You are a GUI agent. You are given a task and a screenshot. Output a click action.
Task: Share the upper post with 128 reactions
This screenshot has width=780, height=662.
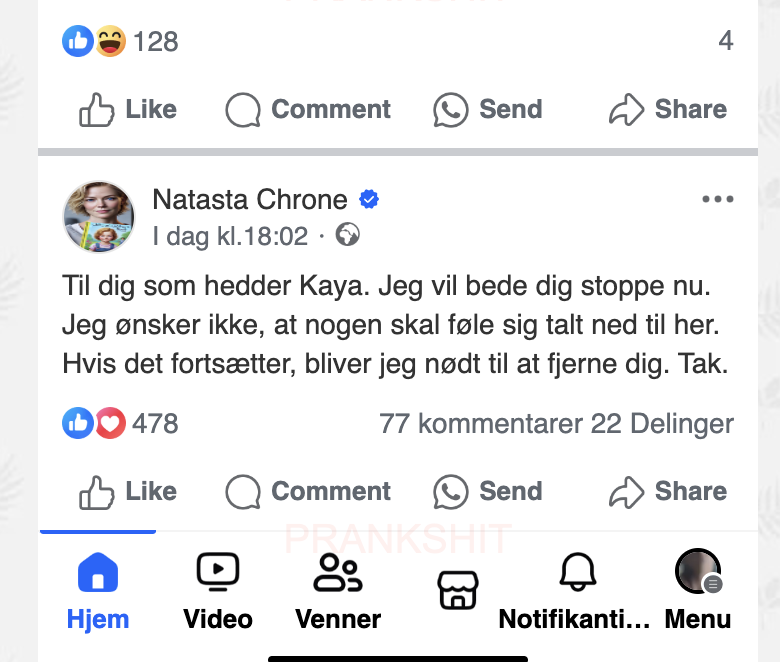tap(667, 109)
